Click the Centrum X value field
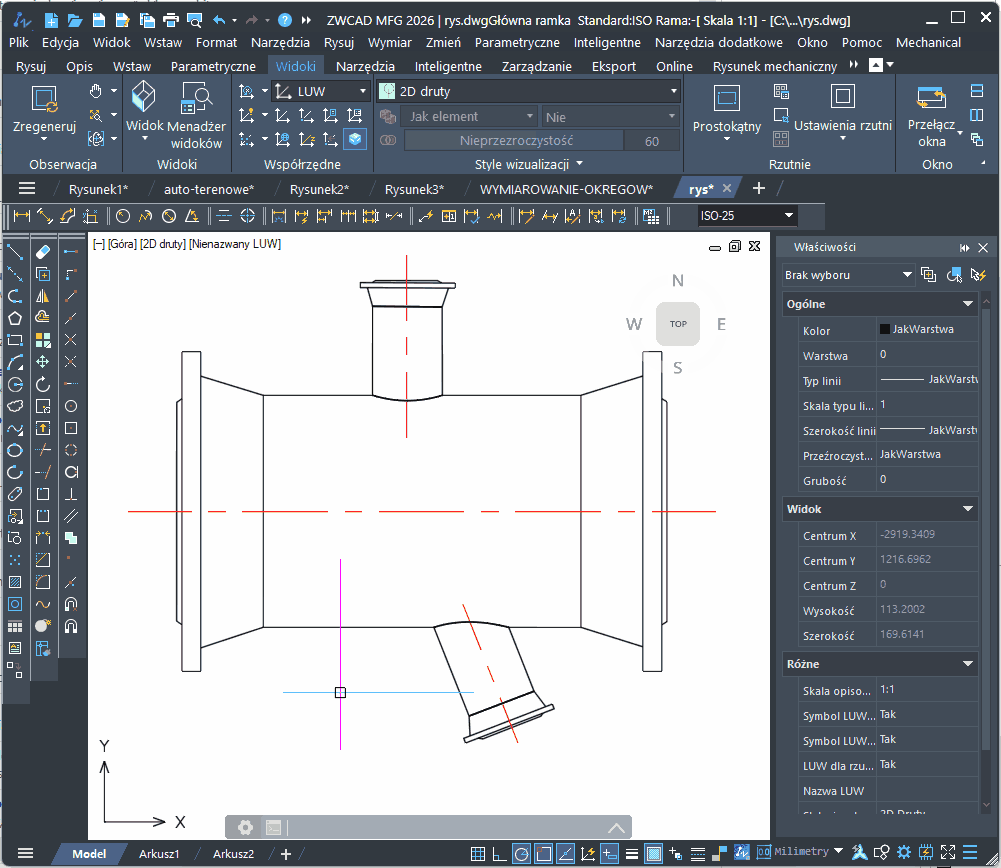Image resolution: width=1001 pixels, height=868 pixels. coord(927,535)
